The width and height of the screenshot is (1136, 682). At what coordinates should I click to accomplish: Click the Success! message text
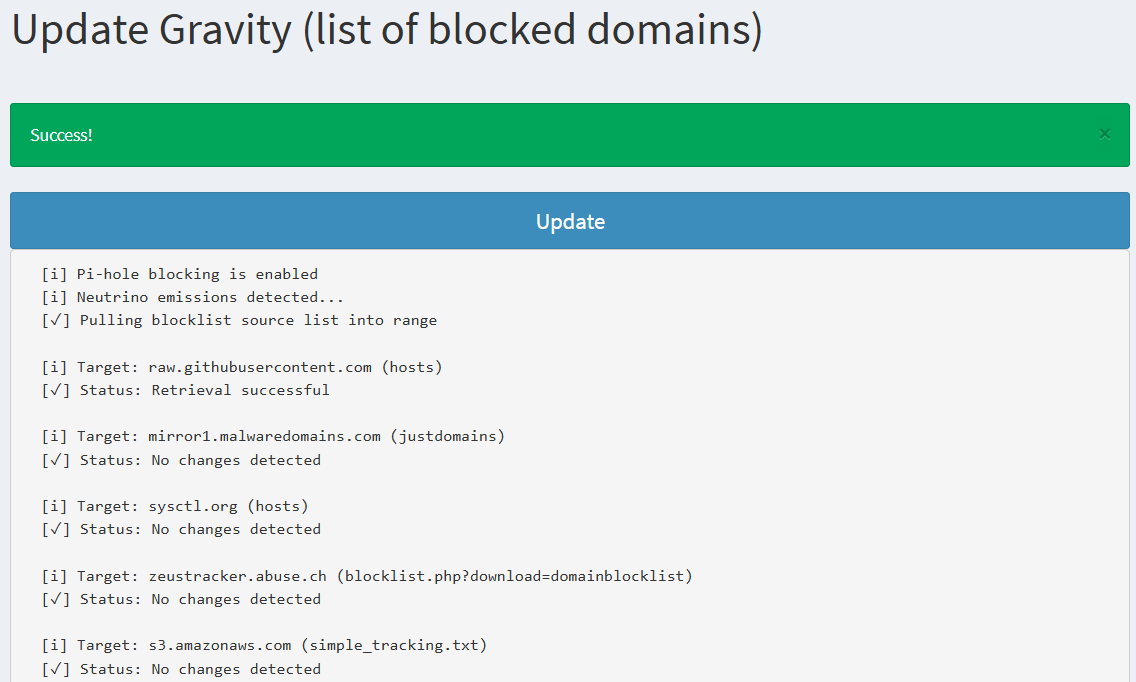61,136
